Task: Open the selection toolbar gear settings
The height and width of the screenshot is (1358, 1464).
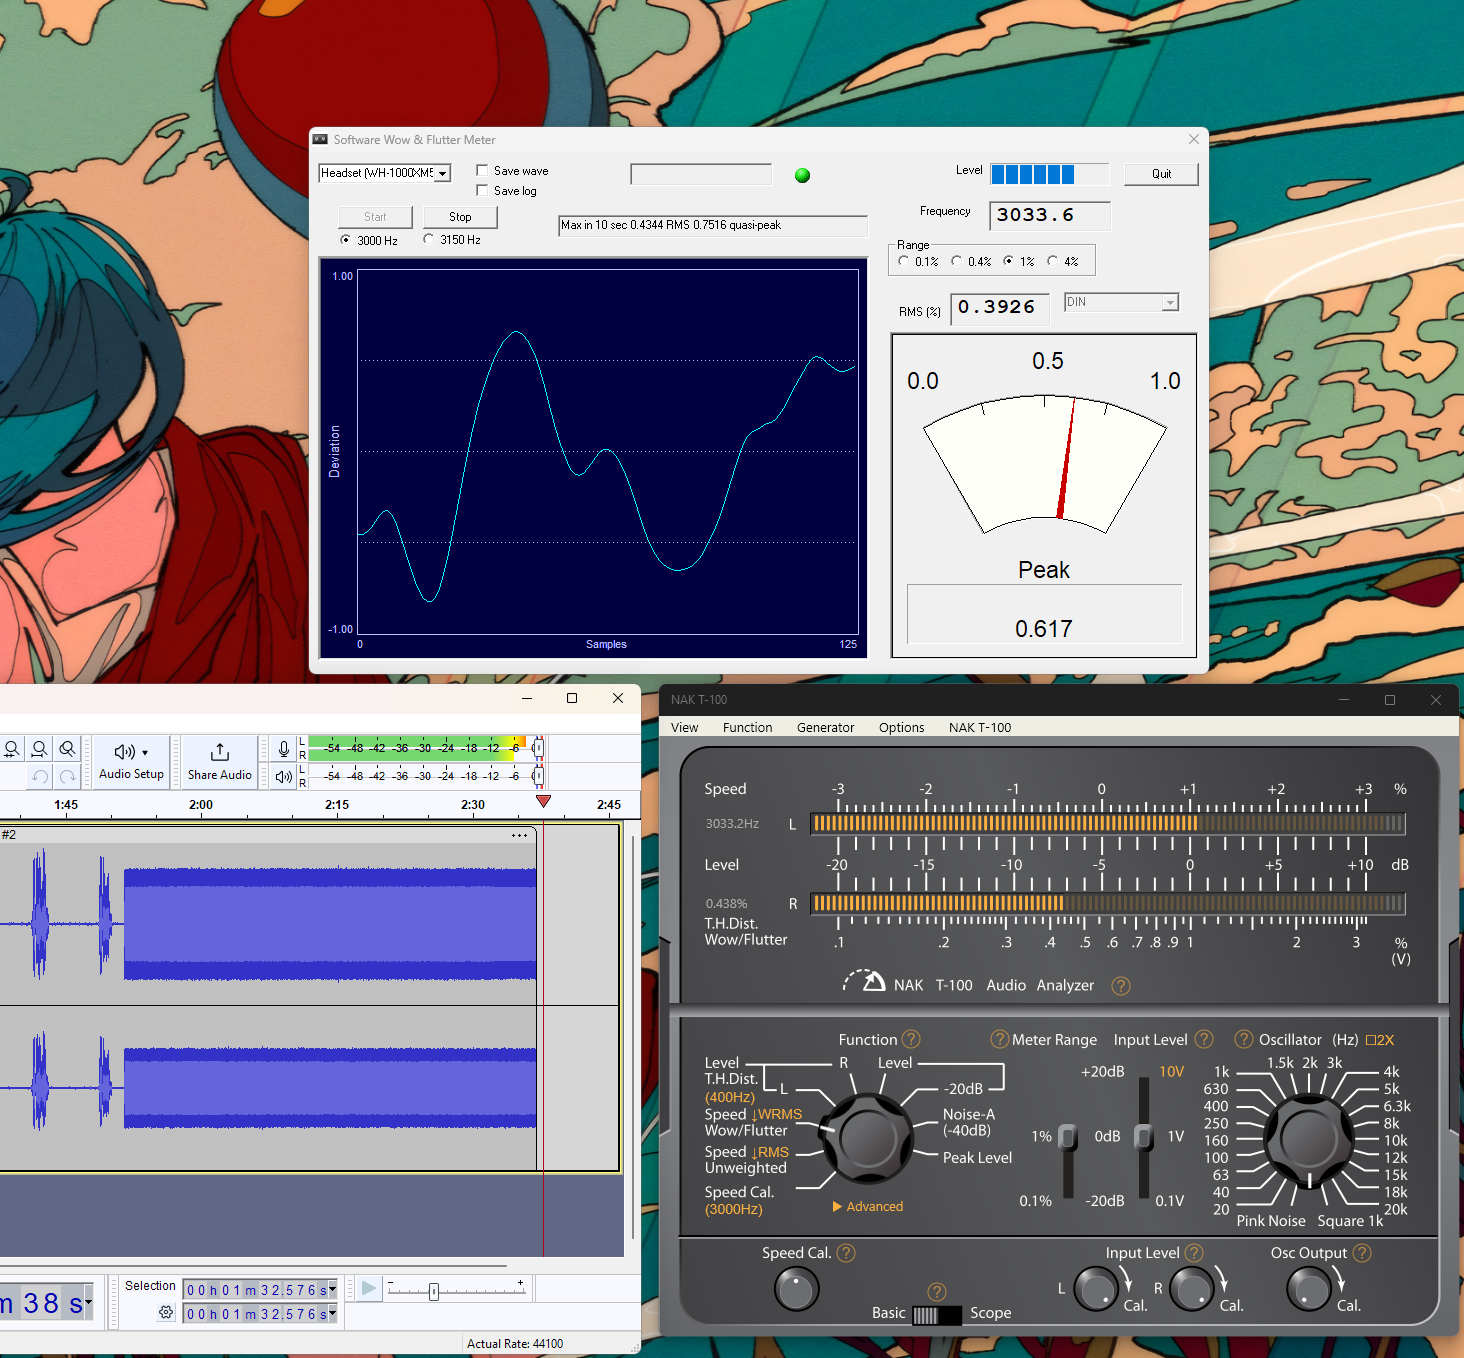Action: coord(166,1312)
